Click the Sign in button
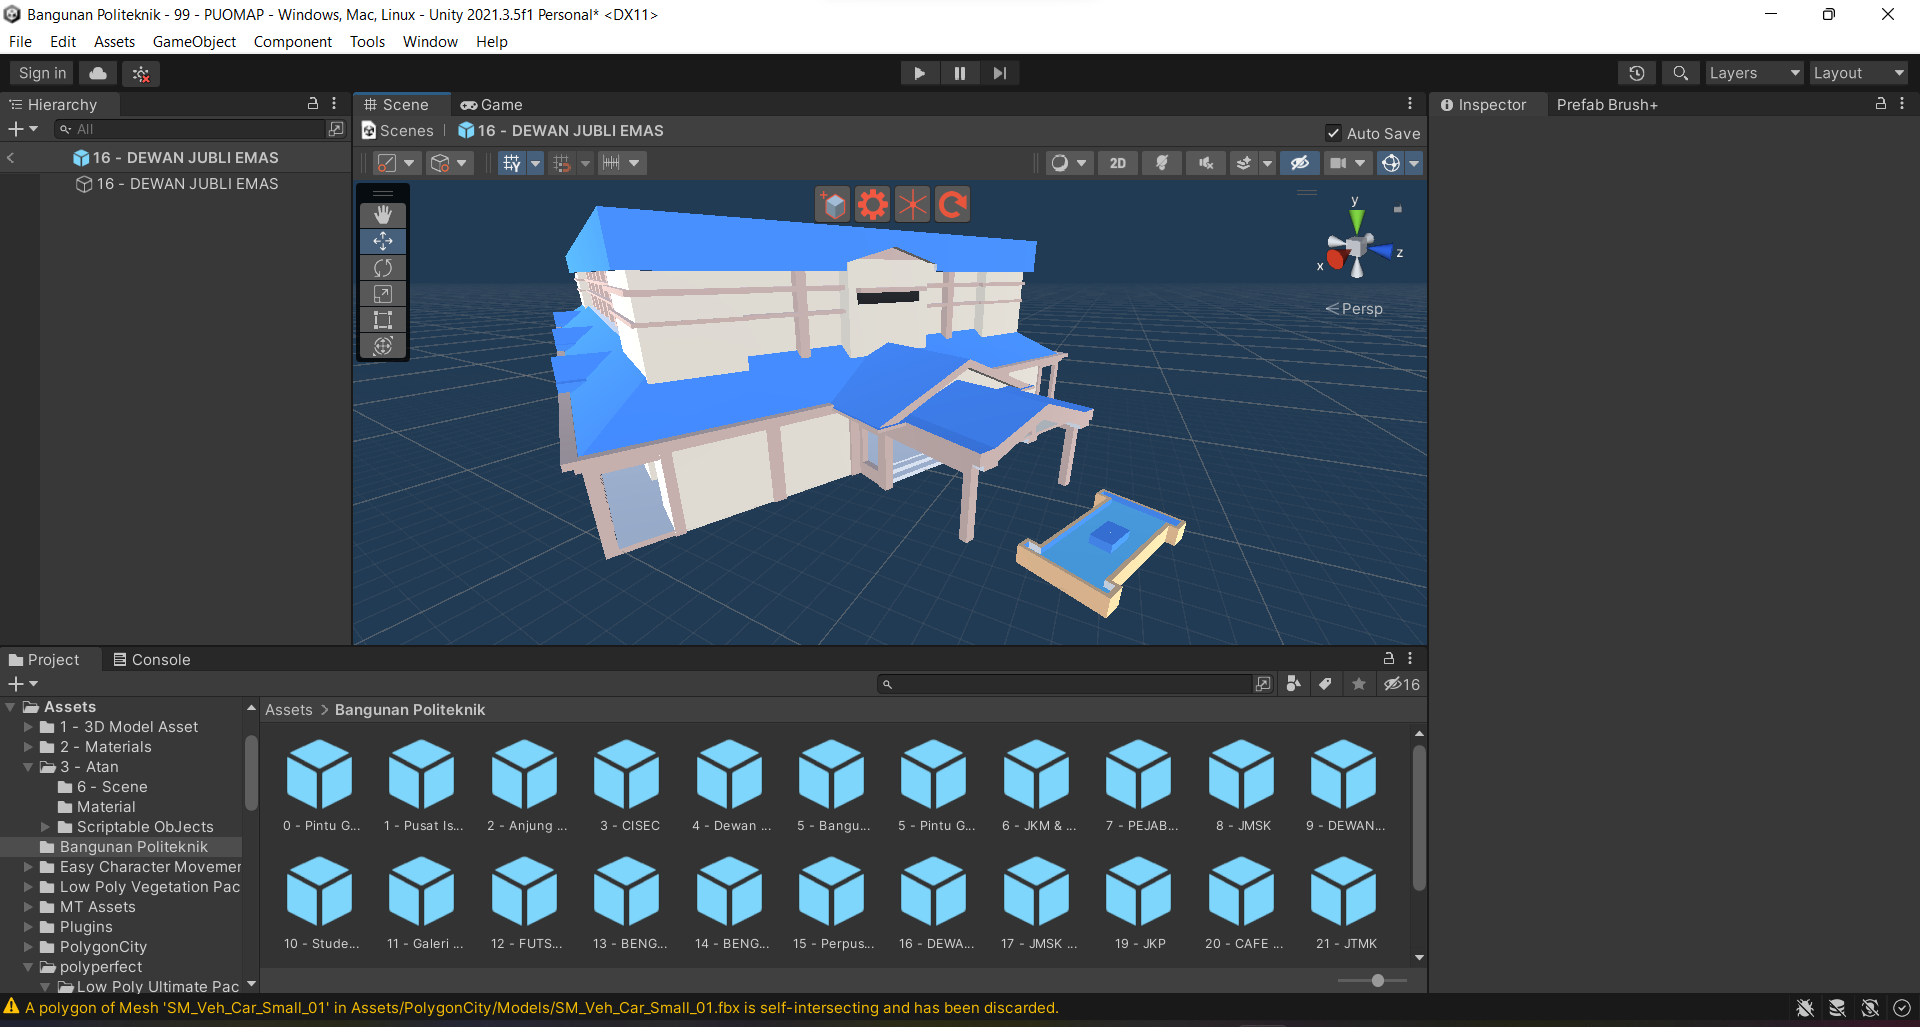The height and width of the screenshot is (1027, 1920). click(x=42, y=73)
